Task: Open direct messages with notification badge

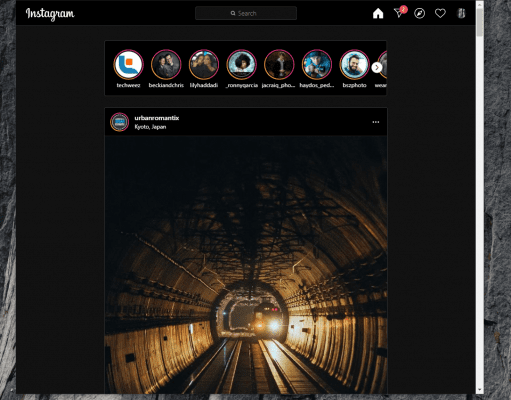Action: point(399,12)
